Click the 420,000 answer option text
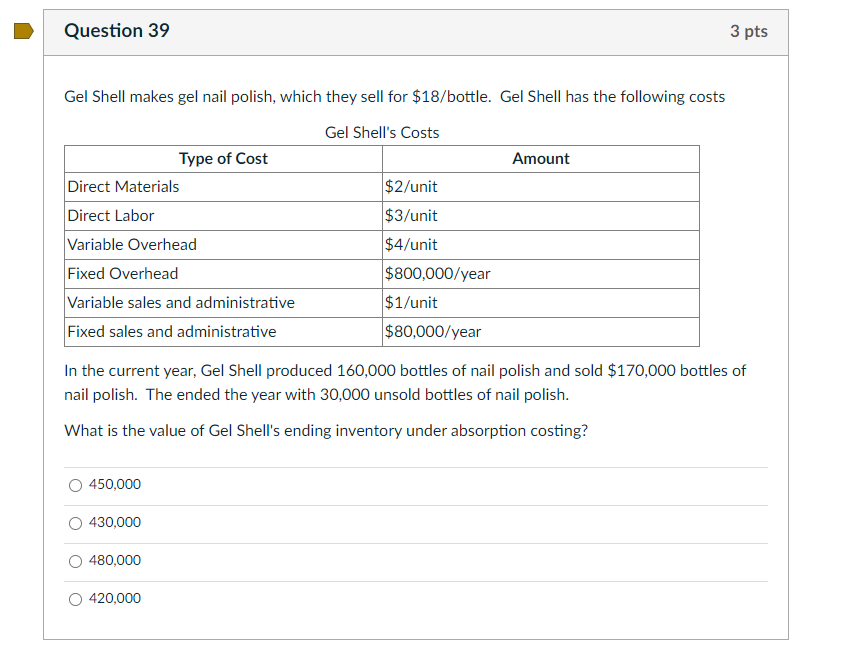The width and height of the screenshot is (841, 668). point(115,598)
